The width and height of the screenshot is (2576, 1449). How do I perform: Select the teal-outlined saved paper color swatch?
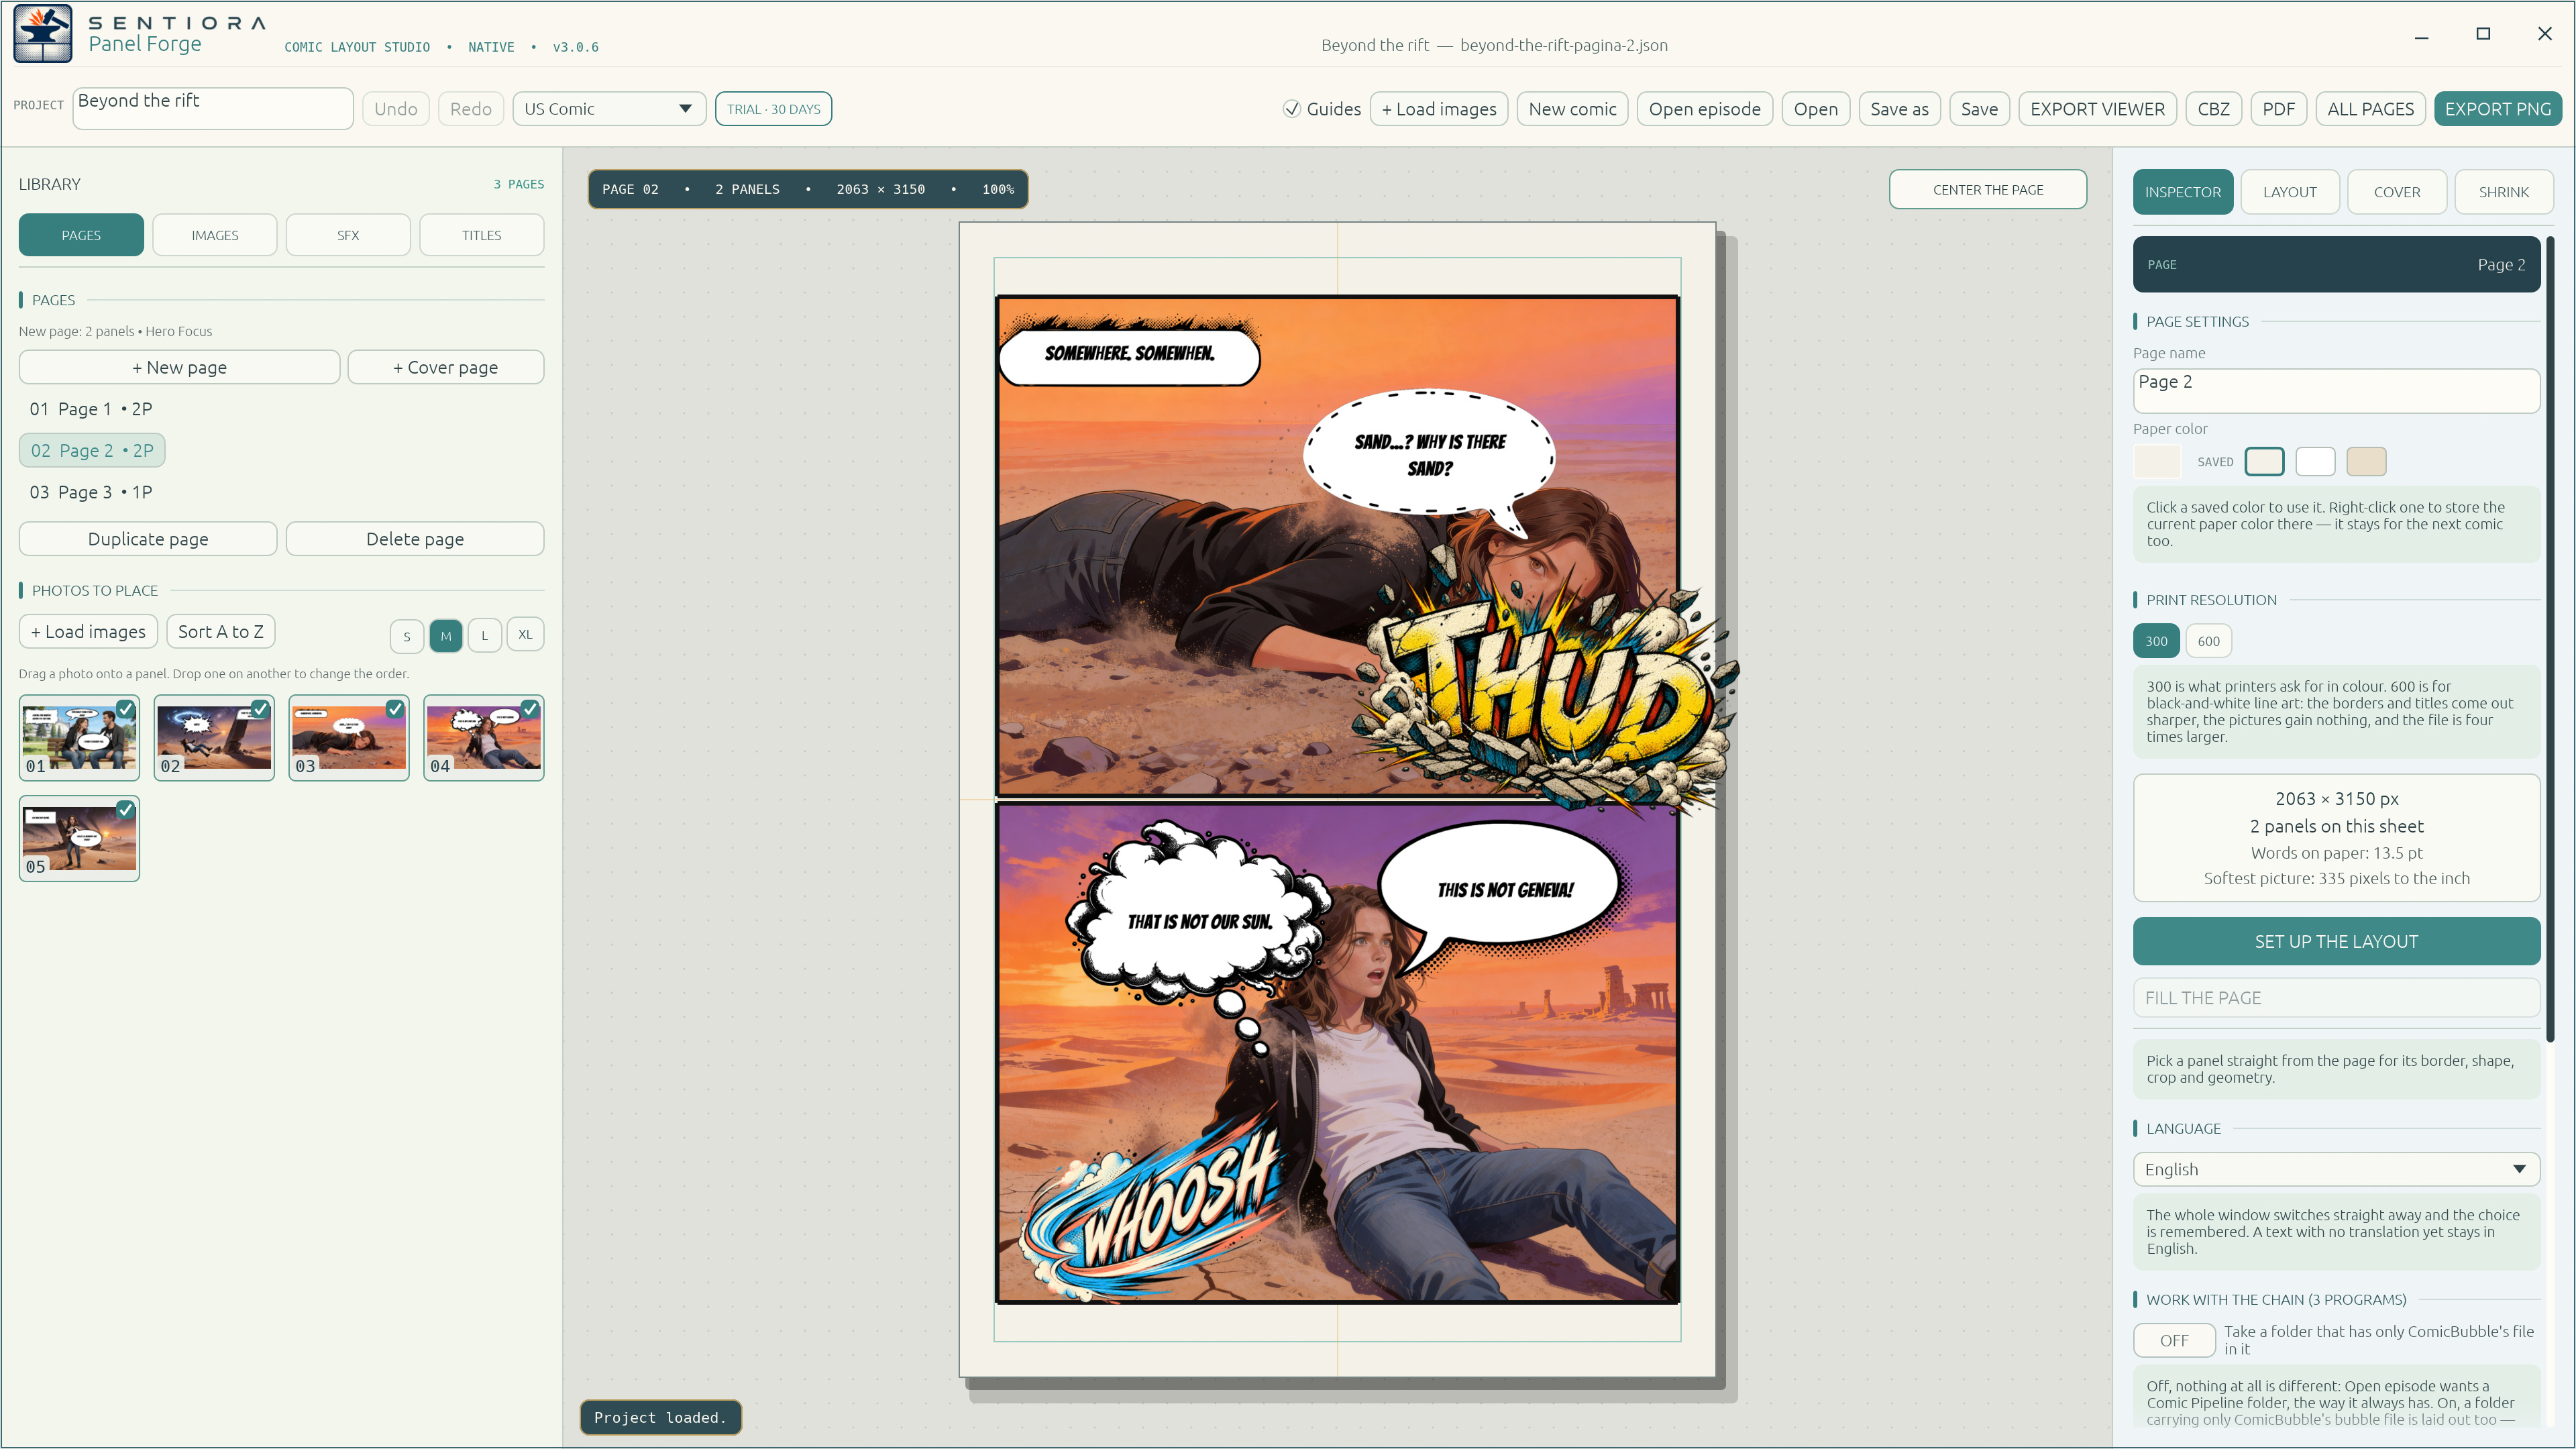(x=2264, y=462)
